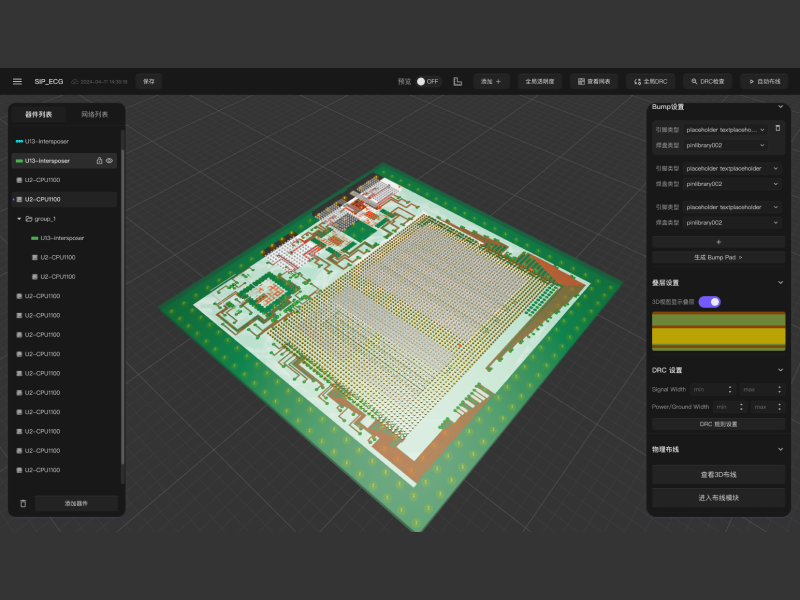Toggle the 预览 preview switch
The image size is (800, 600).
(x=427, y=81)
